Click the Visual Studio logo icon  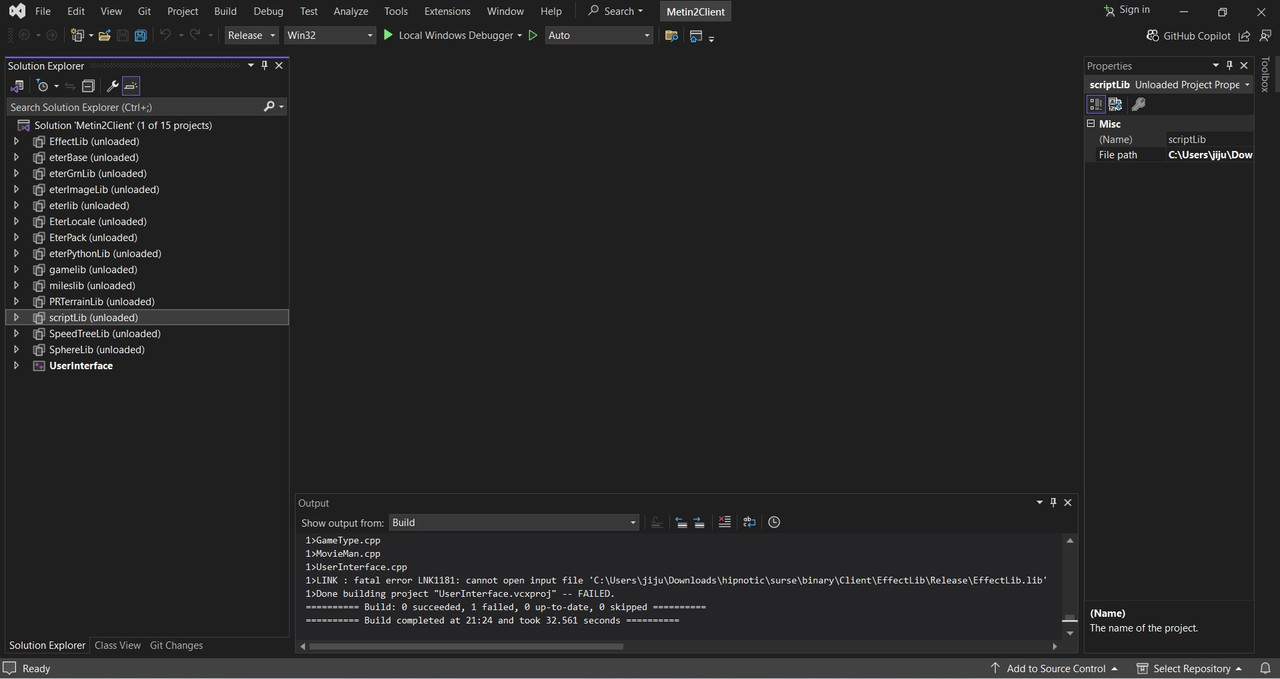point(17,11)
